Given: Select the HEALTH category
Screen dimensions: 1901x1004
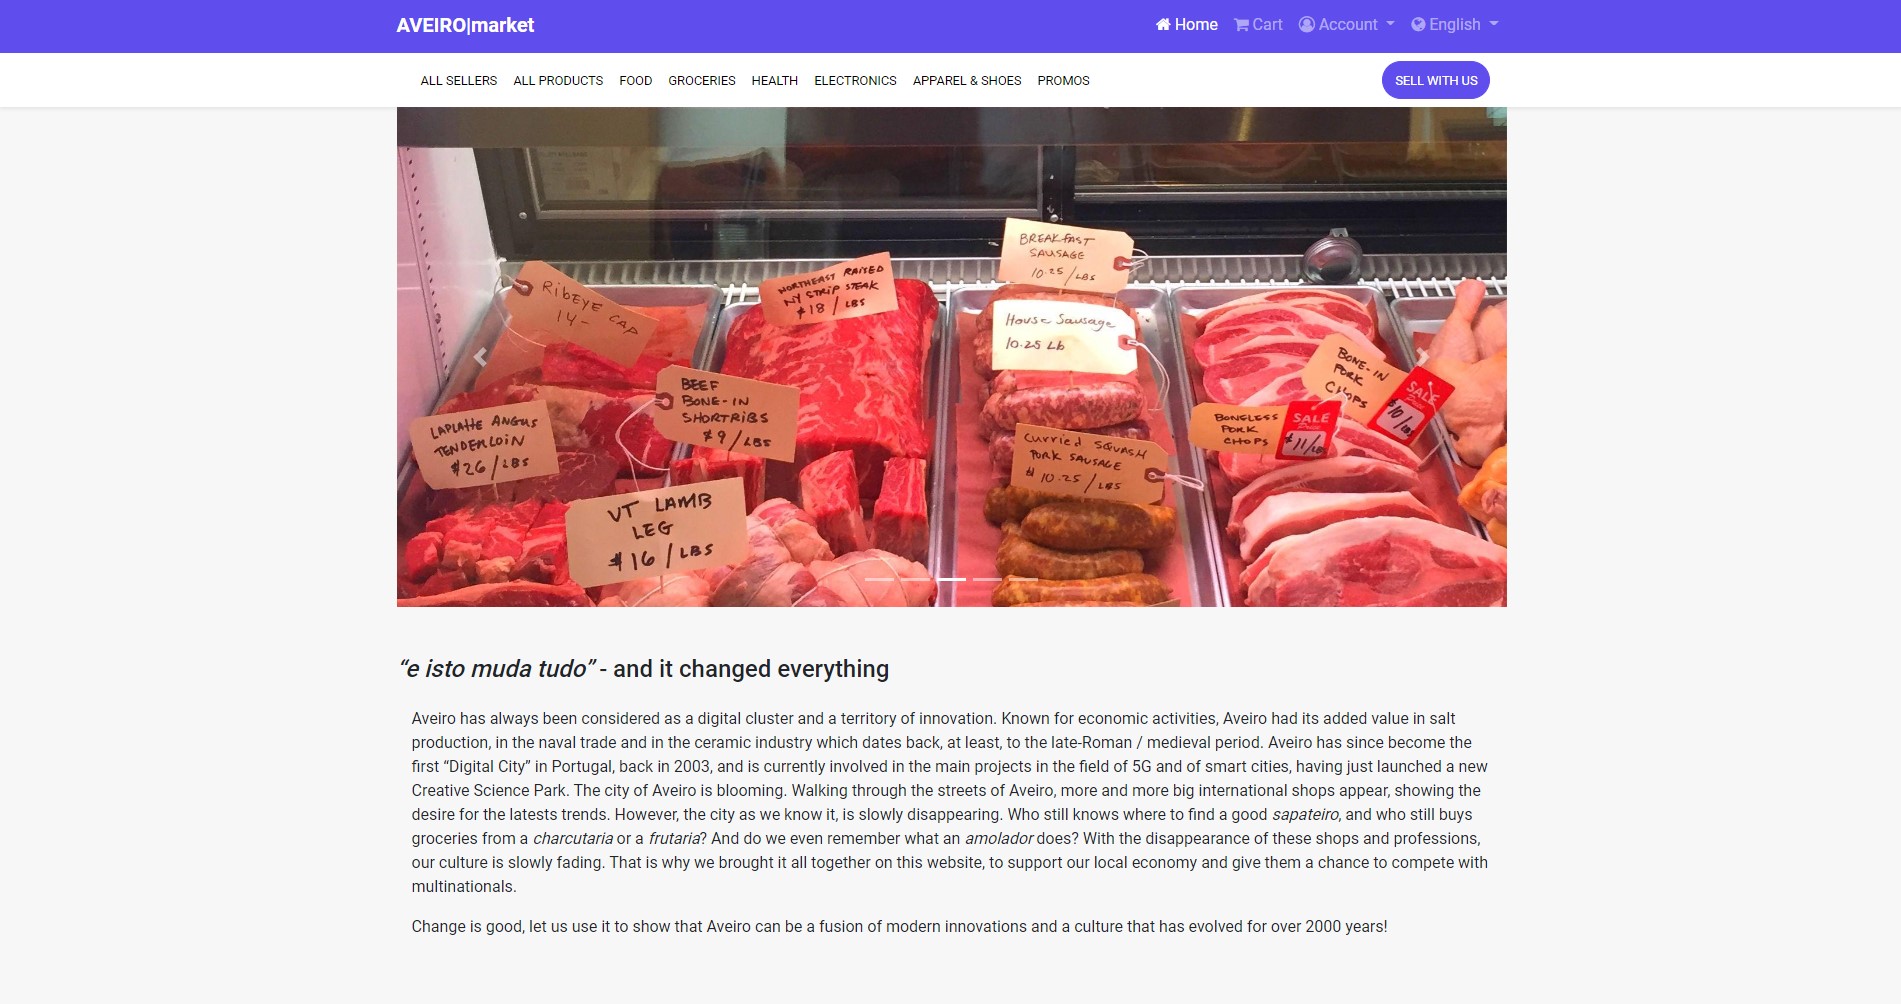Looking at the screenshot, I should [775, 81].
